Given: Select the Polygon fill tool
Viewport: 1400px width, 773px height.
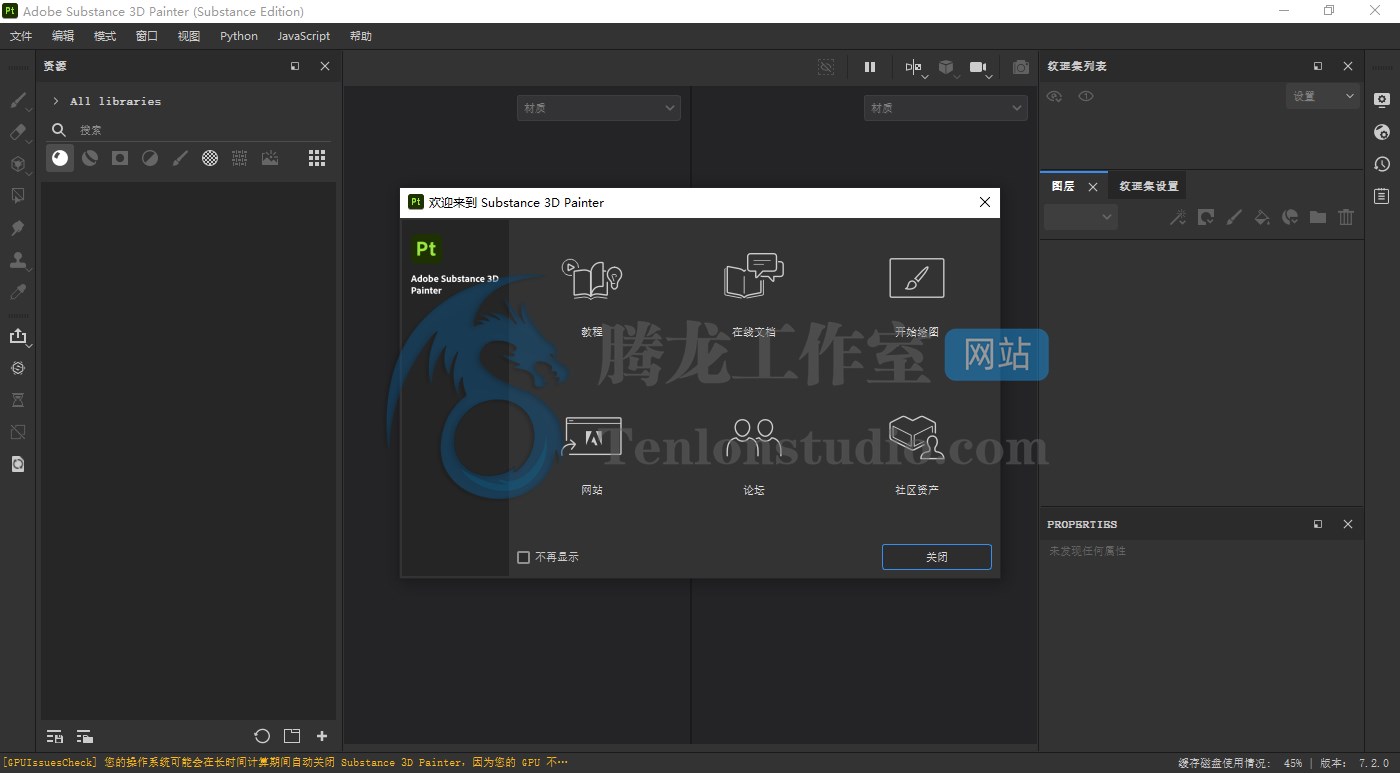Looking at the screenshot, I should point(18,196).
